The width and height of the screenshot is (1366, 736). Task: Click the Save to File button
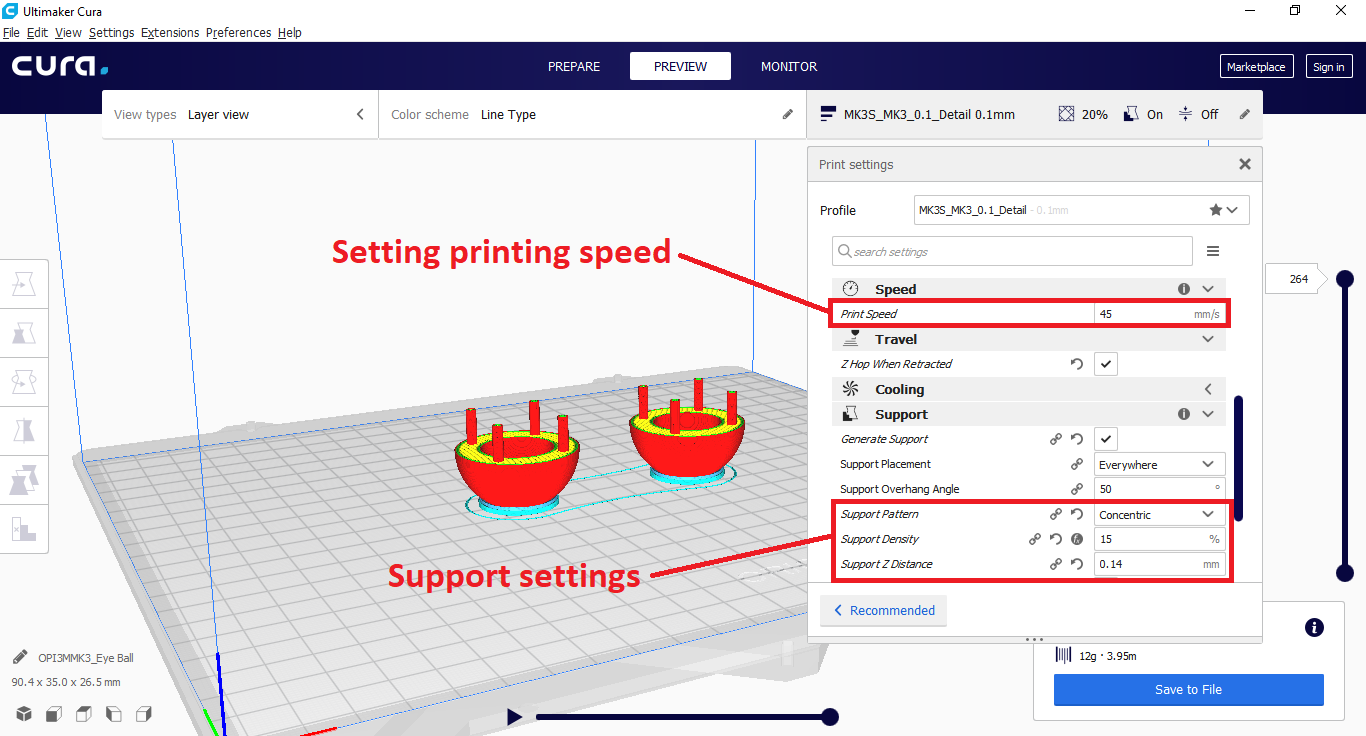(1189, 689)
